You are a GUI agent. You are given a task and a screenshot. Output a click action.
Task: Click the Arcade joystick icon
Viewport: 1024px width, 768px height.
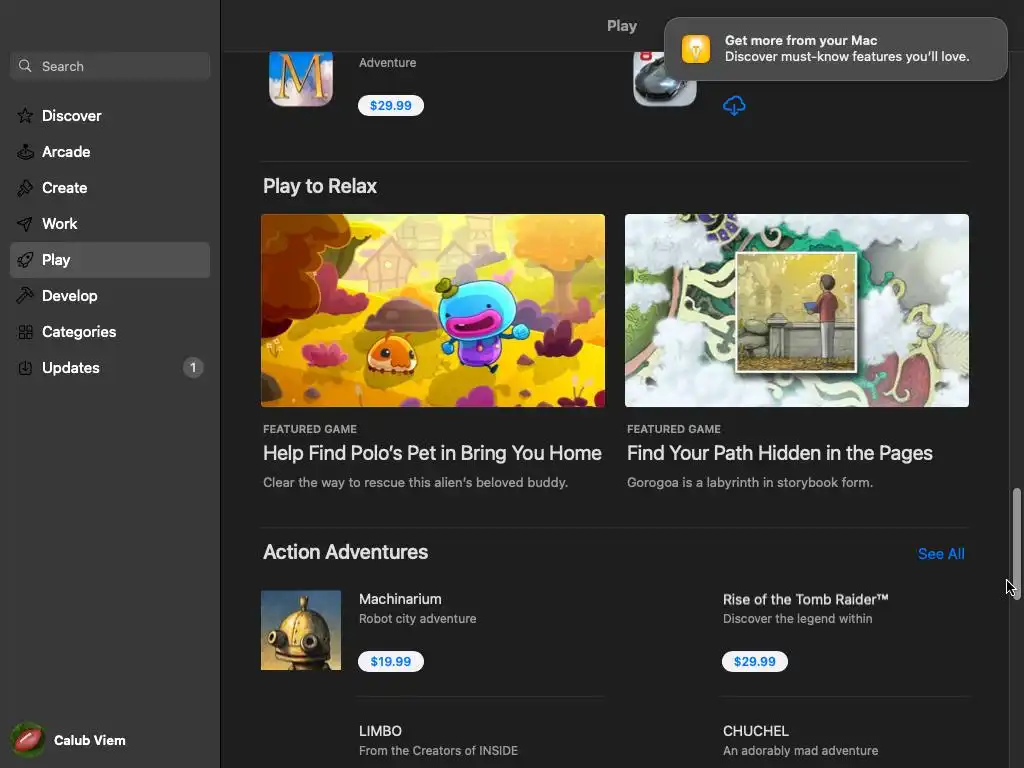point(25,152)
